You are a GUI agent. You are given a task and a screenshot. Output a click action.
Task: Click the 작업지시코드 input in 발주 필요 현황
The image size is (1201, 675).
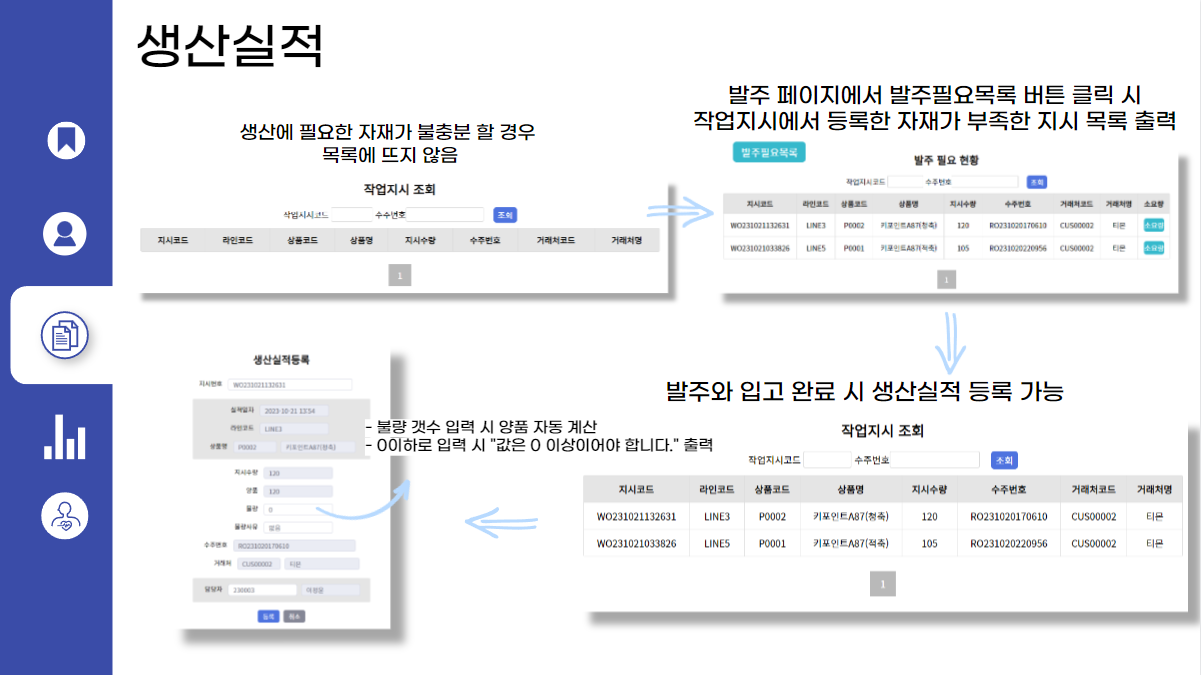coord(904,181)
